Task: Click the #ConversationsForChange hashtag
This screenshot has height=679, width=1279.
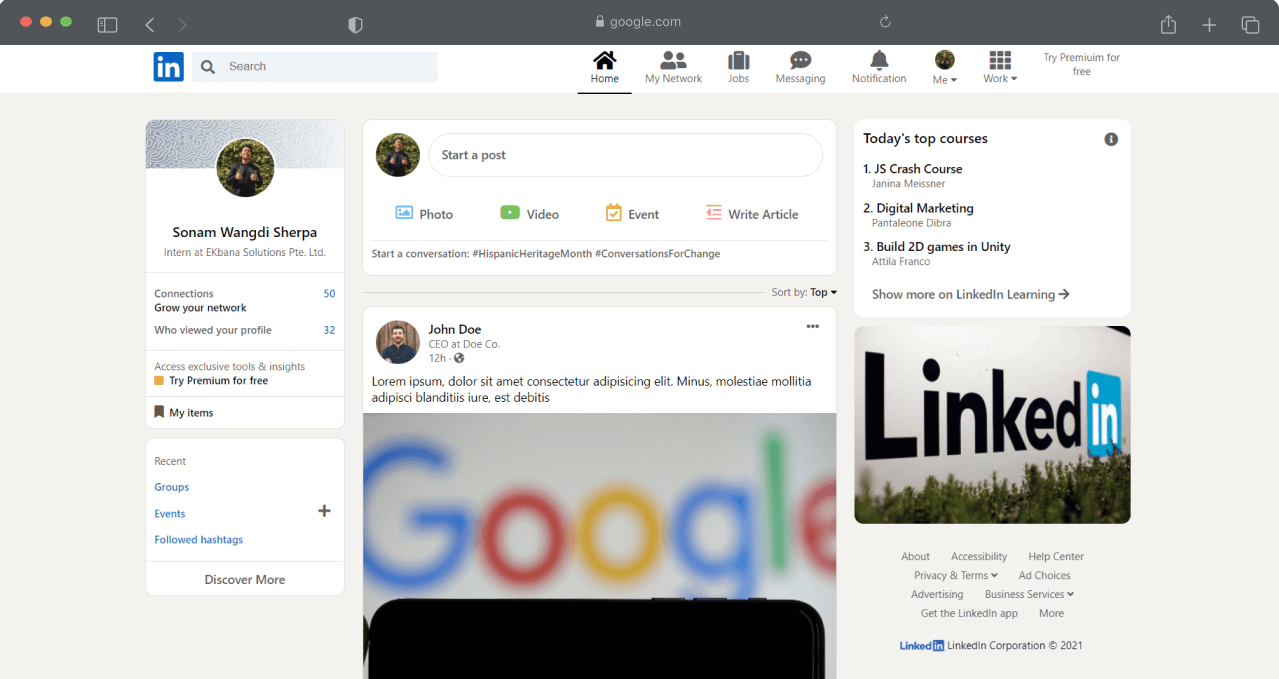Action: click(657, 254)
